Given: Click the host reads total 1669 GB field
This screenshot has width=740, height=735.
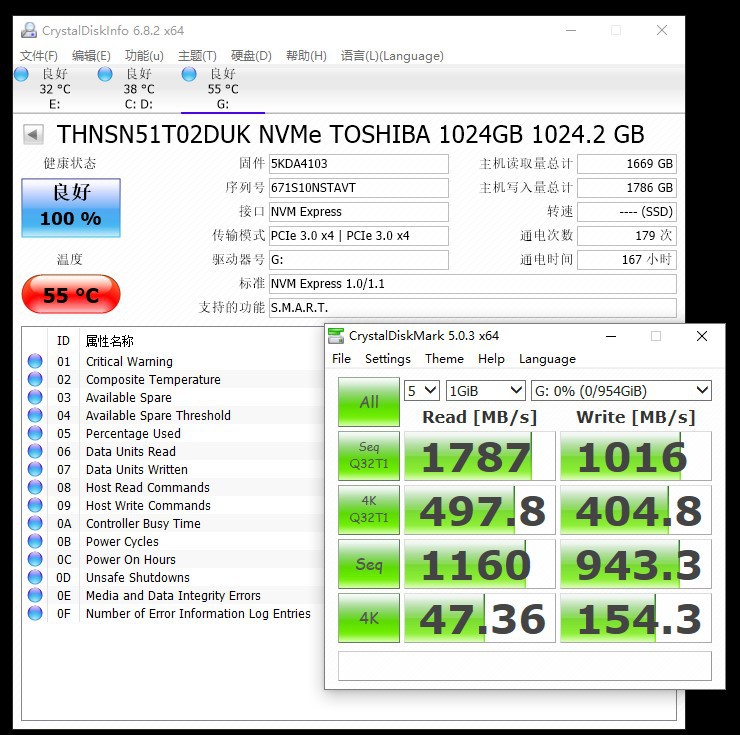Looking at the screenshot, I should tap(627, 164).
